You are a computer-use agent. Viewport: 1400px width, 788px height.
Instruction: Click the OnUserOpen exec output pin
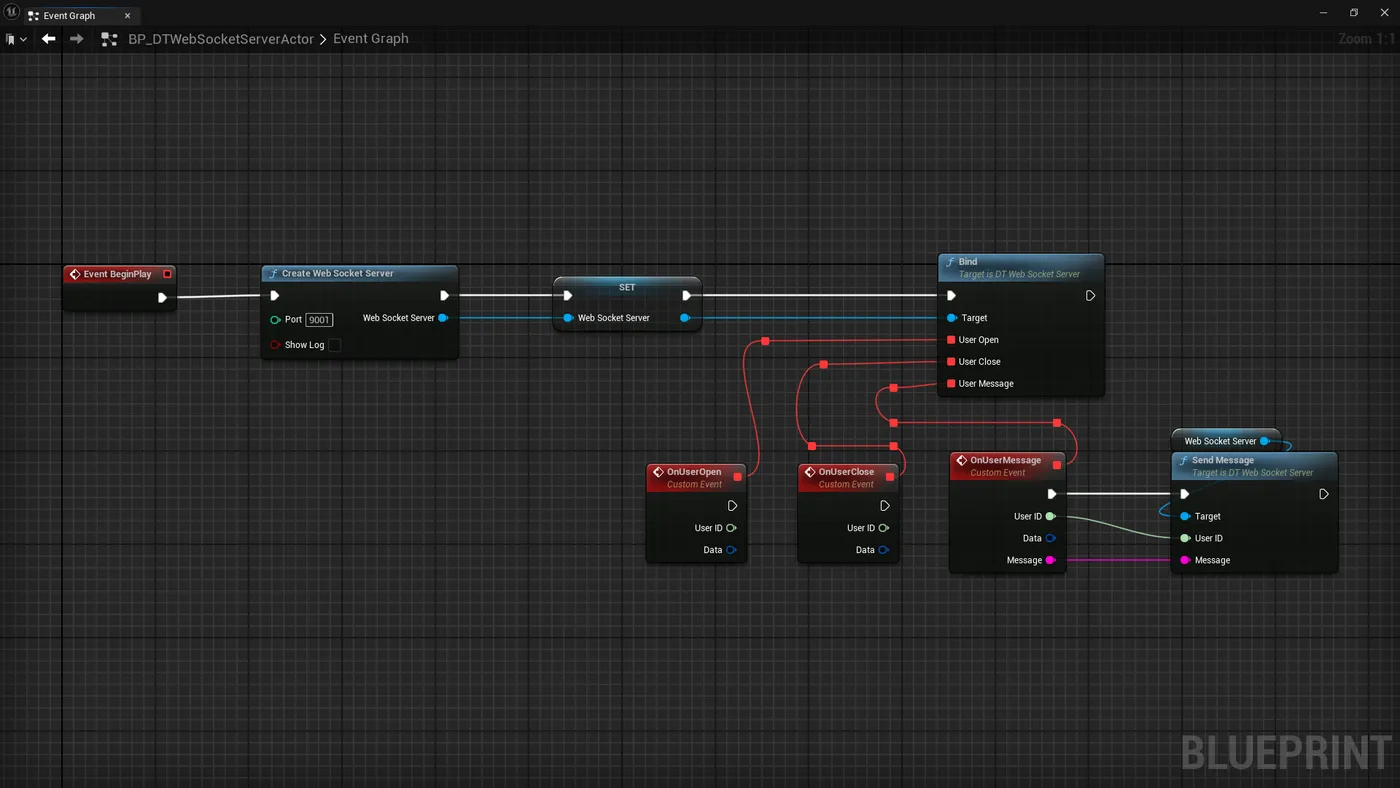point(732,506)
